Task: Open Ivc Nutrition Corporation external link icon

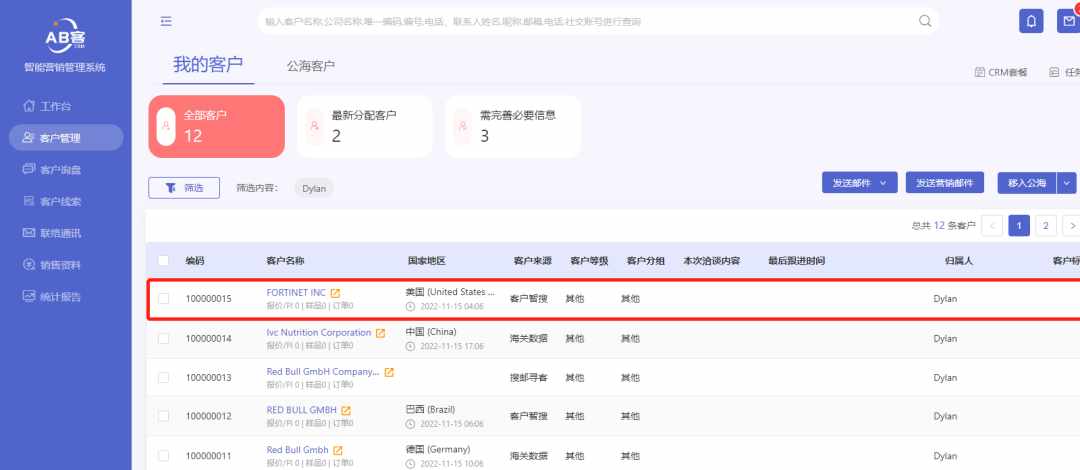Action: [380, 333]
